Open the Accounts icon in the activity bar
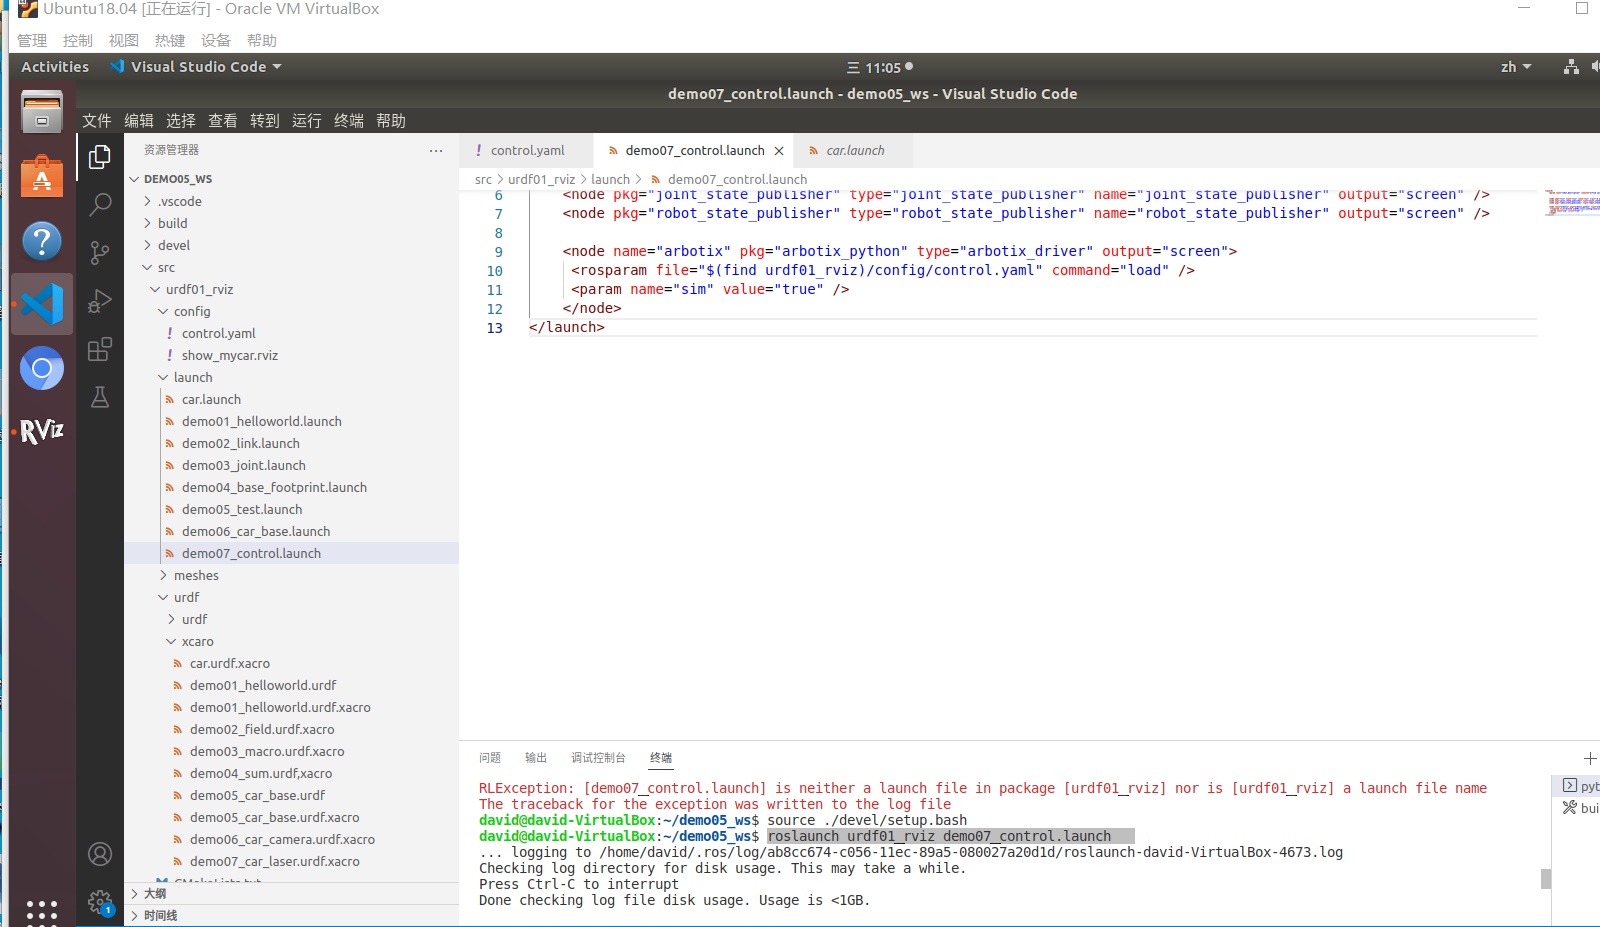The height and width of the screenshot is (927, 1600). pyautogui.click(x=100, y=854)
